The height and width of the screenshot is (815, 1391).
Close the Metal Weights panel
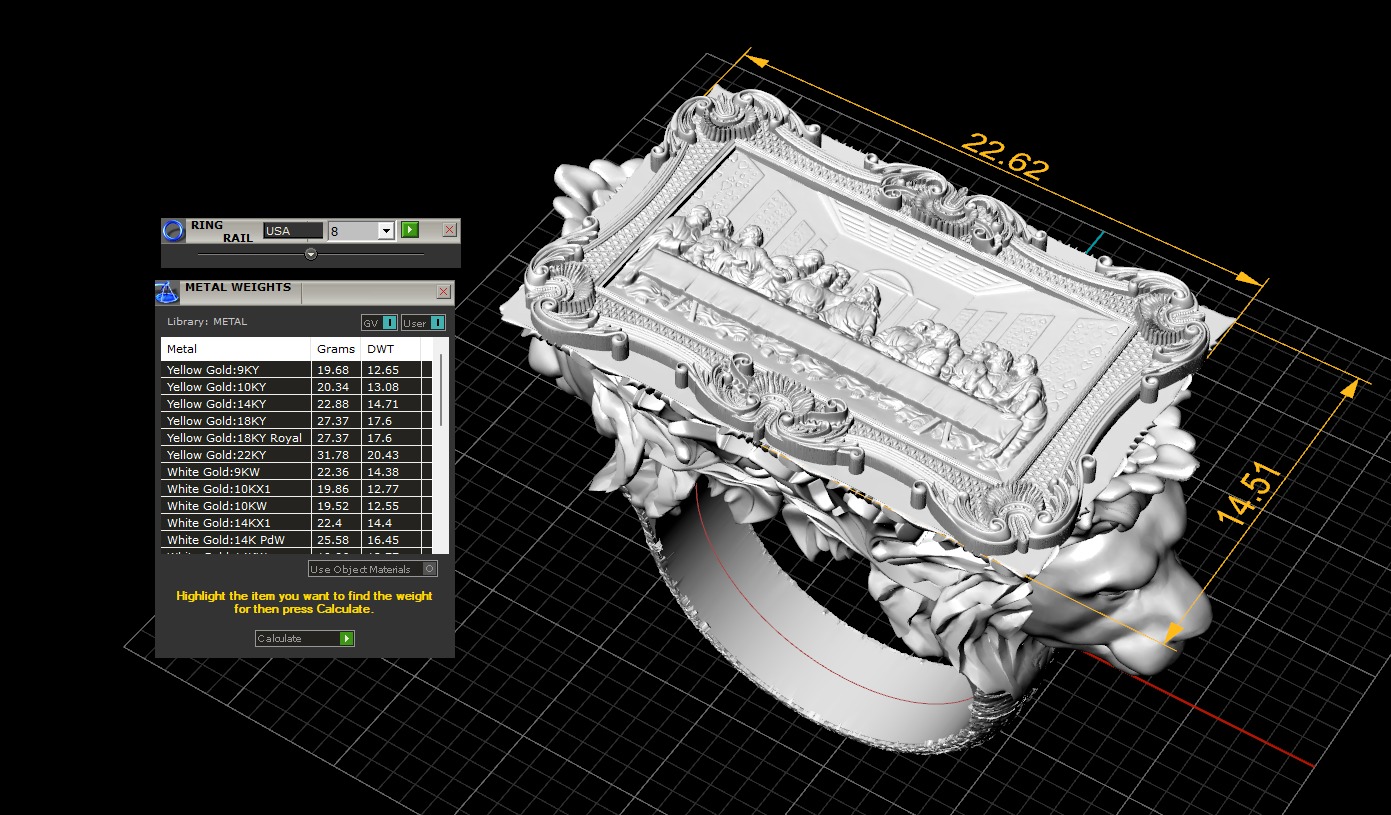click(x=443, y=292)
